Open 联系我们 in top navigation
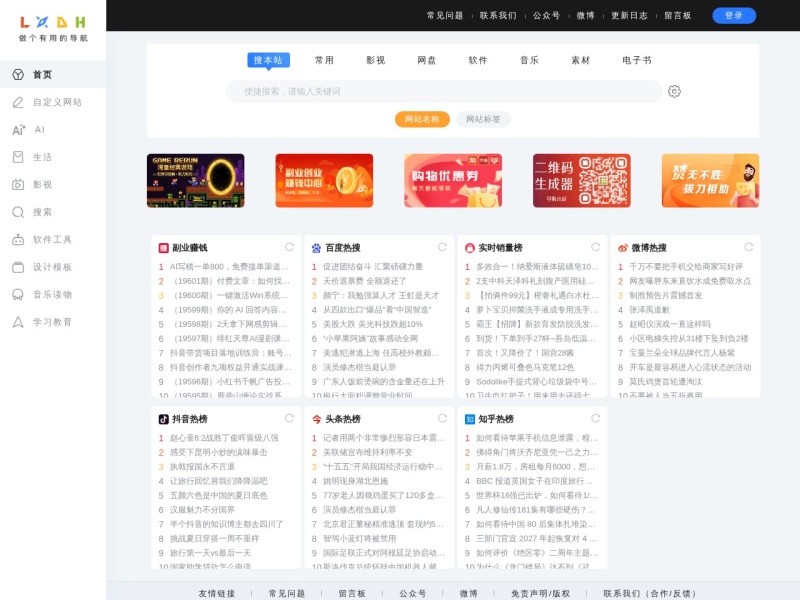800x600 pixels. pos(498,15)
